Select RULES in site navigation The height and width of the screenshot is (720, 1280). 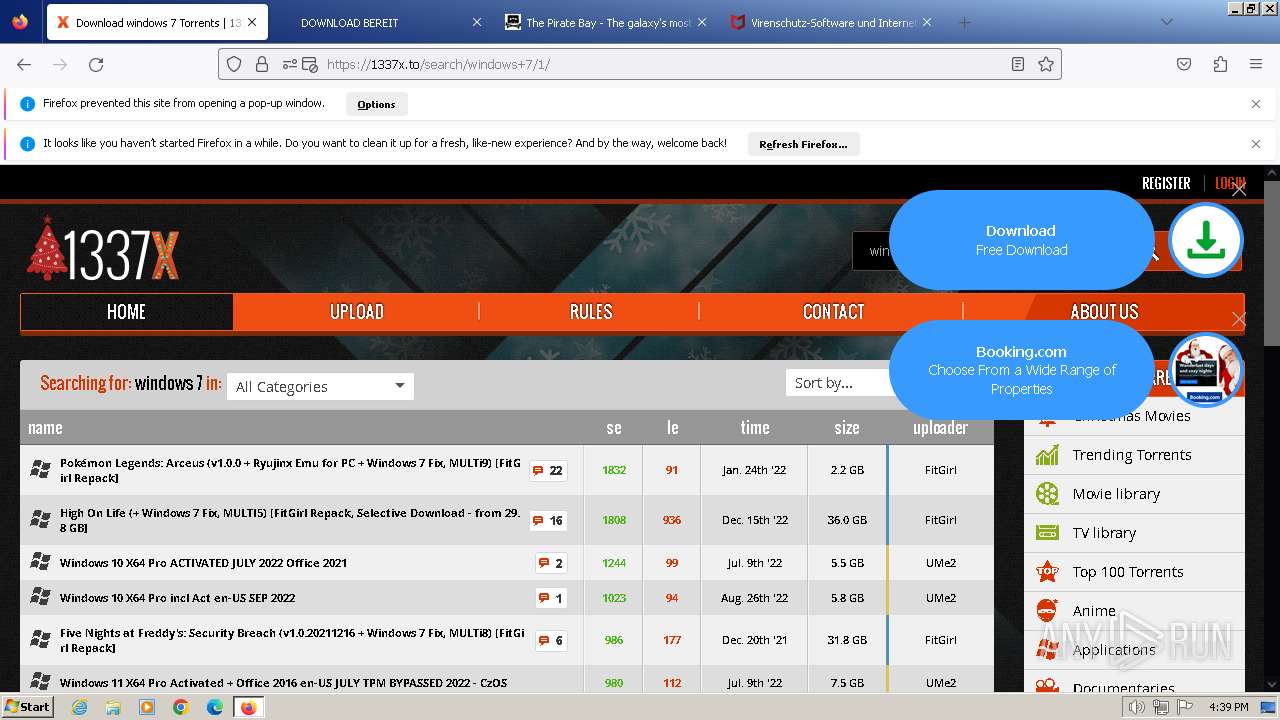591,312
